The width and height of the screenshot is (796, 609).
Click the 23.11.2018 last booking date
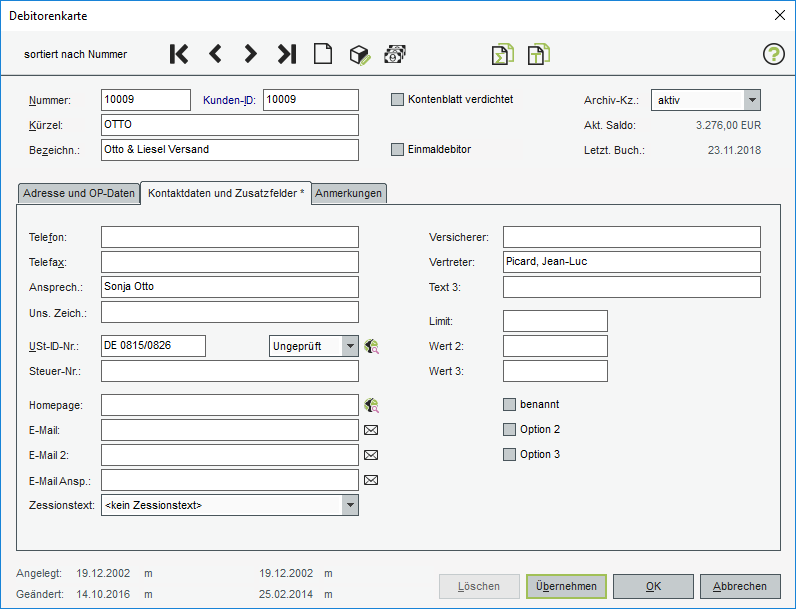(734, 150)
